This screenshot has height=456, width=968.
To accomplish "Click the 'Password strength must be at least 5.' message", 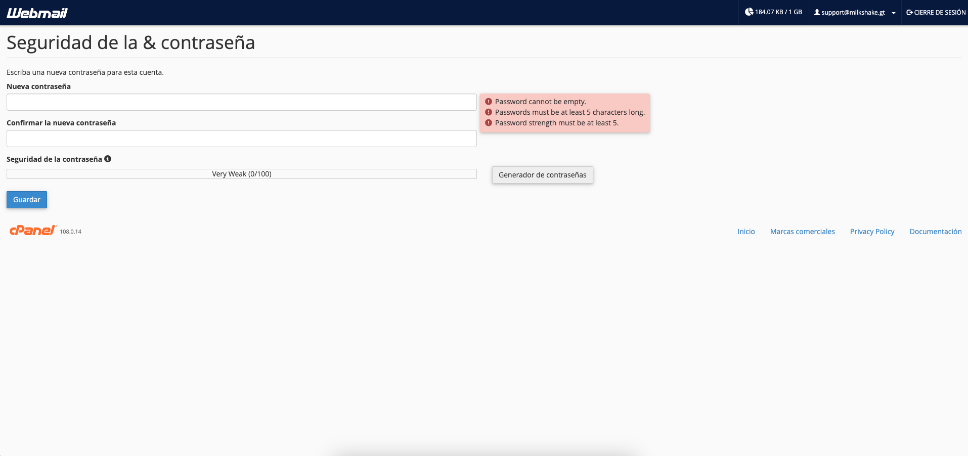I will pyautogui.click(x=556, y=123).
